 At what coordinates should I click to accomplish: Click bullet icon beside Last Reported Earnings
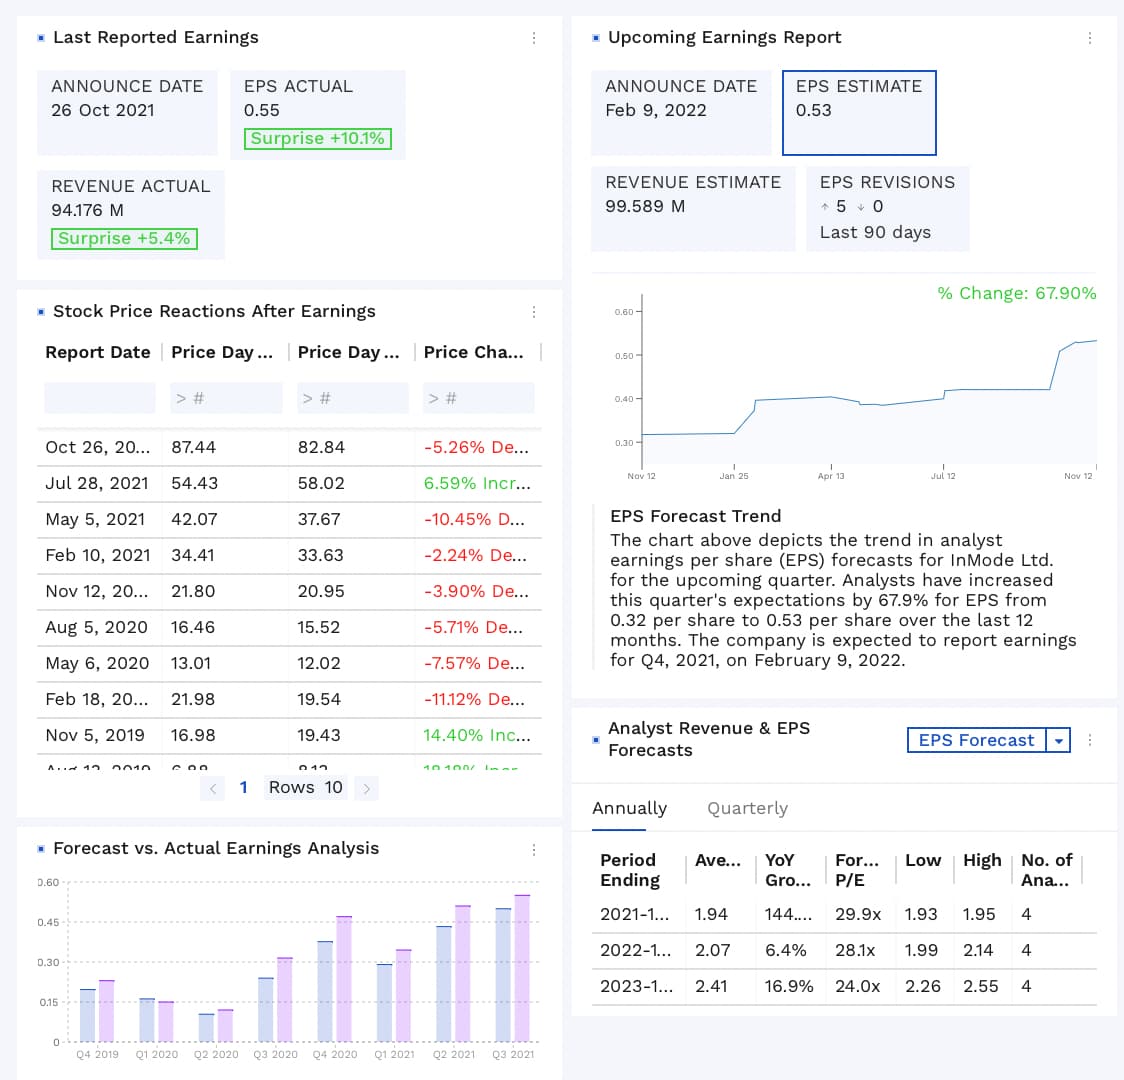(x=41, y=38)
